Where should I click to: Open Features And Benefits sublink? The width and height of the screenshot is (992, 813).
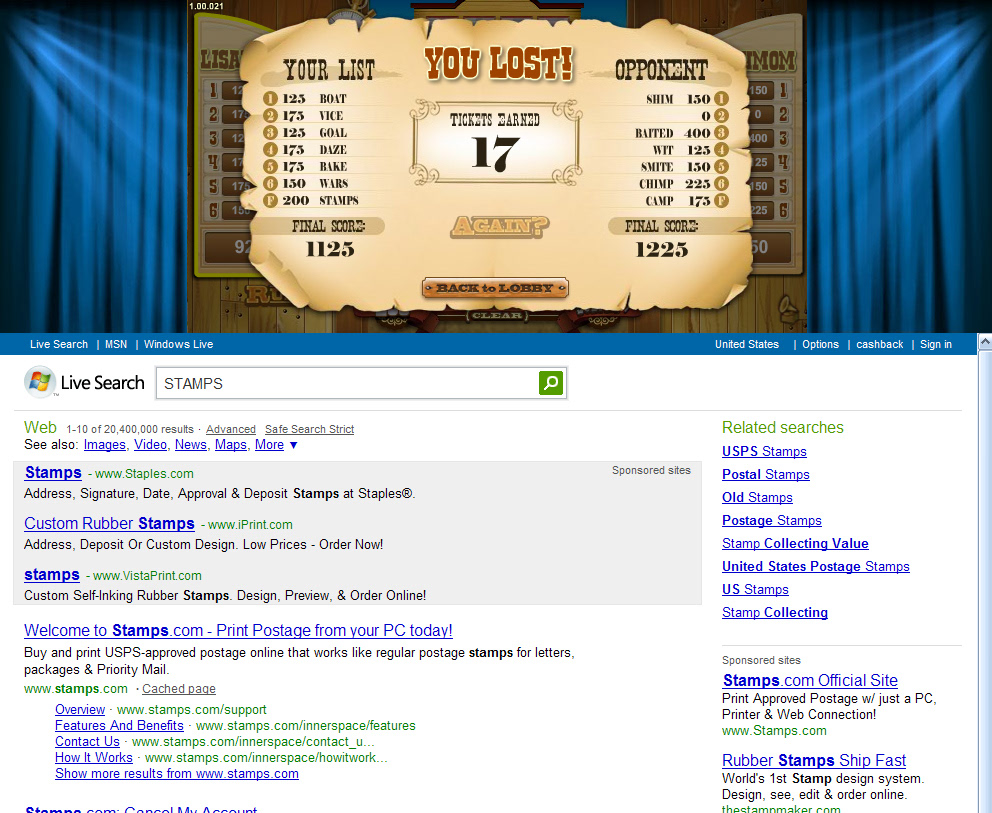pyautogui.click(x=120, y=725)
